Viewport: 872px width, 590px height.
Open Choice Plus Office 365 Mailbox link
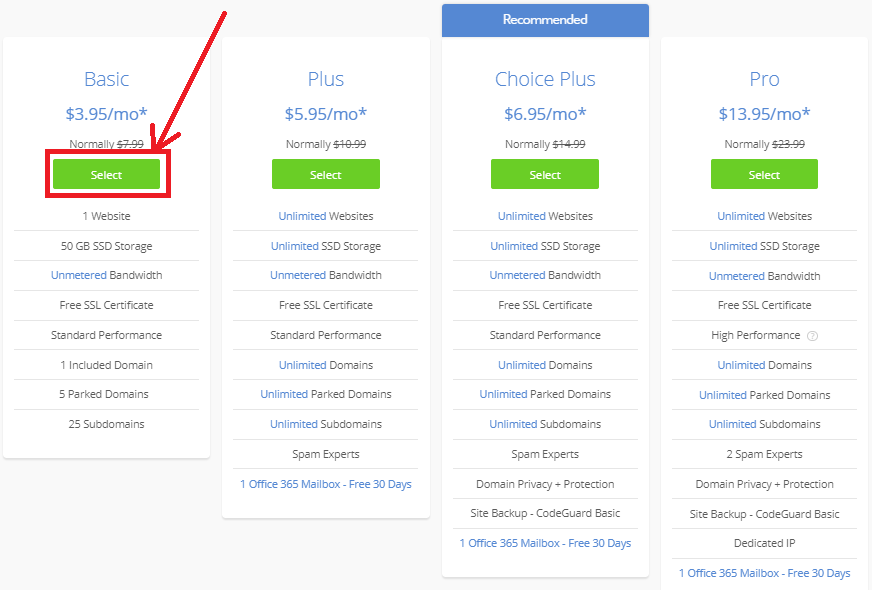point(545,543)
